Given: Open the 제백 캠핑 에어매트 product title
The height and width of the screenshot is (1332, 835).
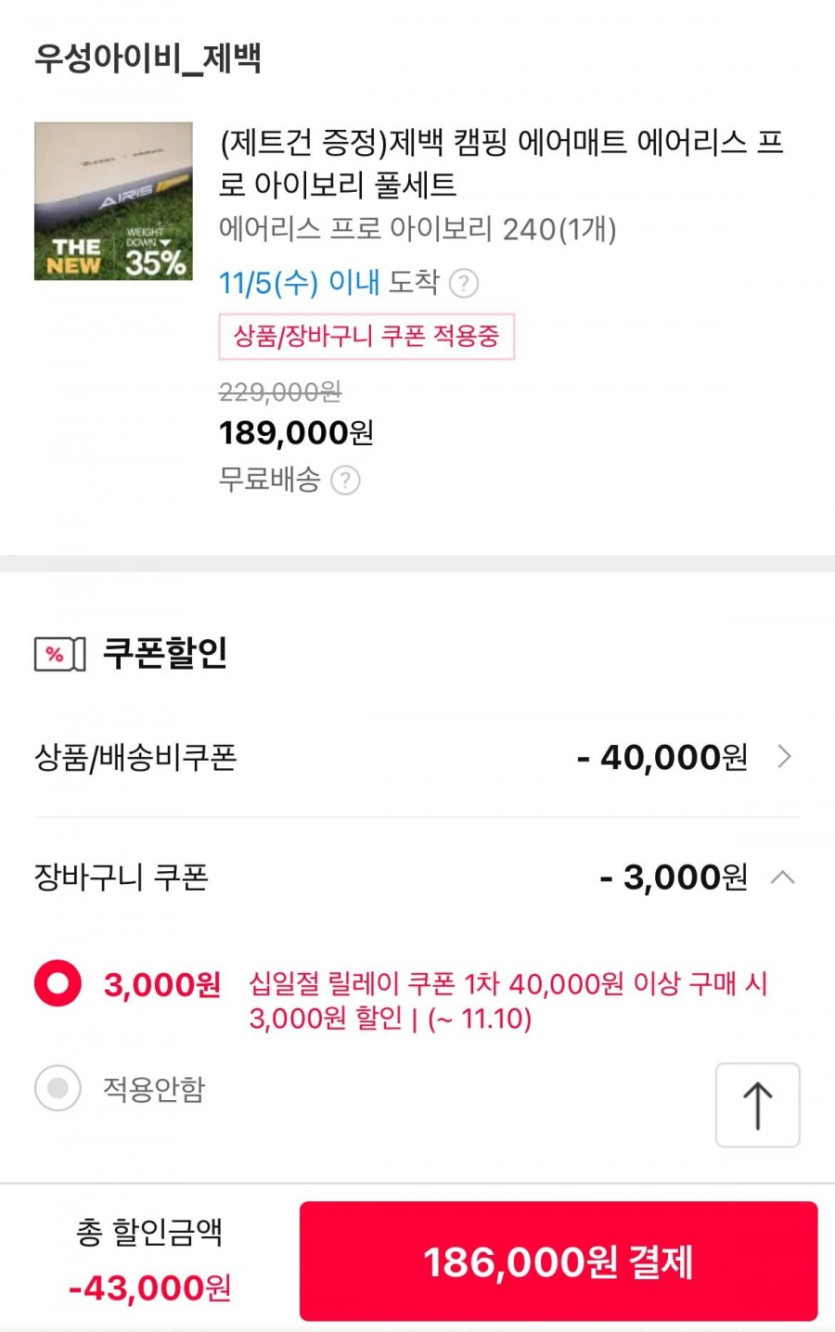Looking at the screenshot, I should click(x=500, y=164).
